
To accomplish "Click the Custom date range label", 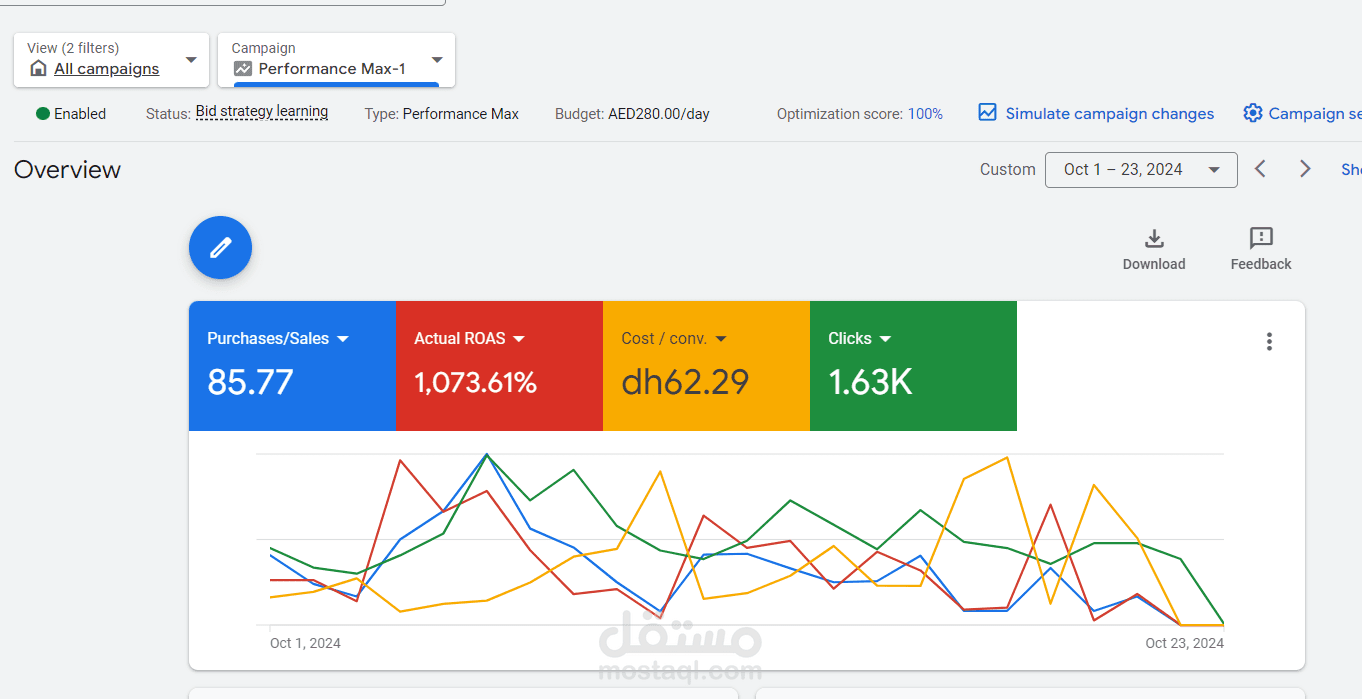I will (x=1007, y=170).
